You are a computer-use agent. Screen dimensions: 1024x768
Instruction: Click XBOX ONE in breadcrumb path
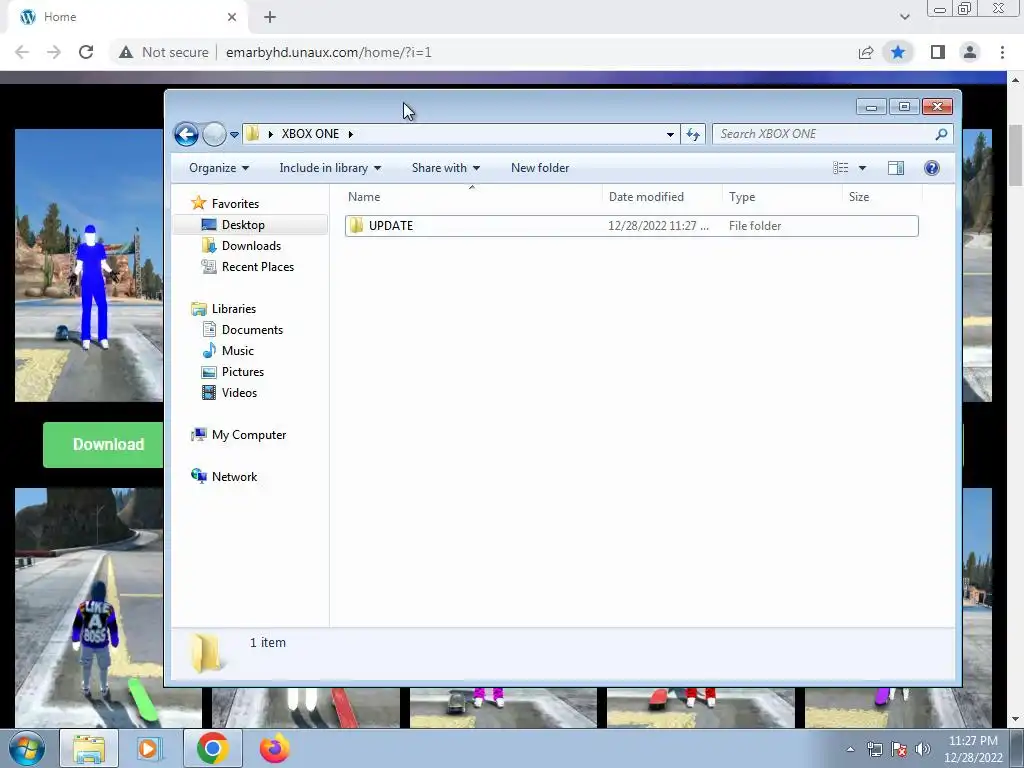click(x=310, y=134)
